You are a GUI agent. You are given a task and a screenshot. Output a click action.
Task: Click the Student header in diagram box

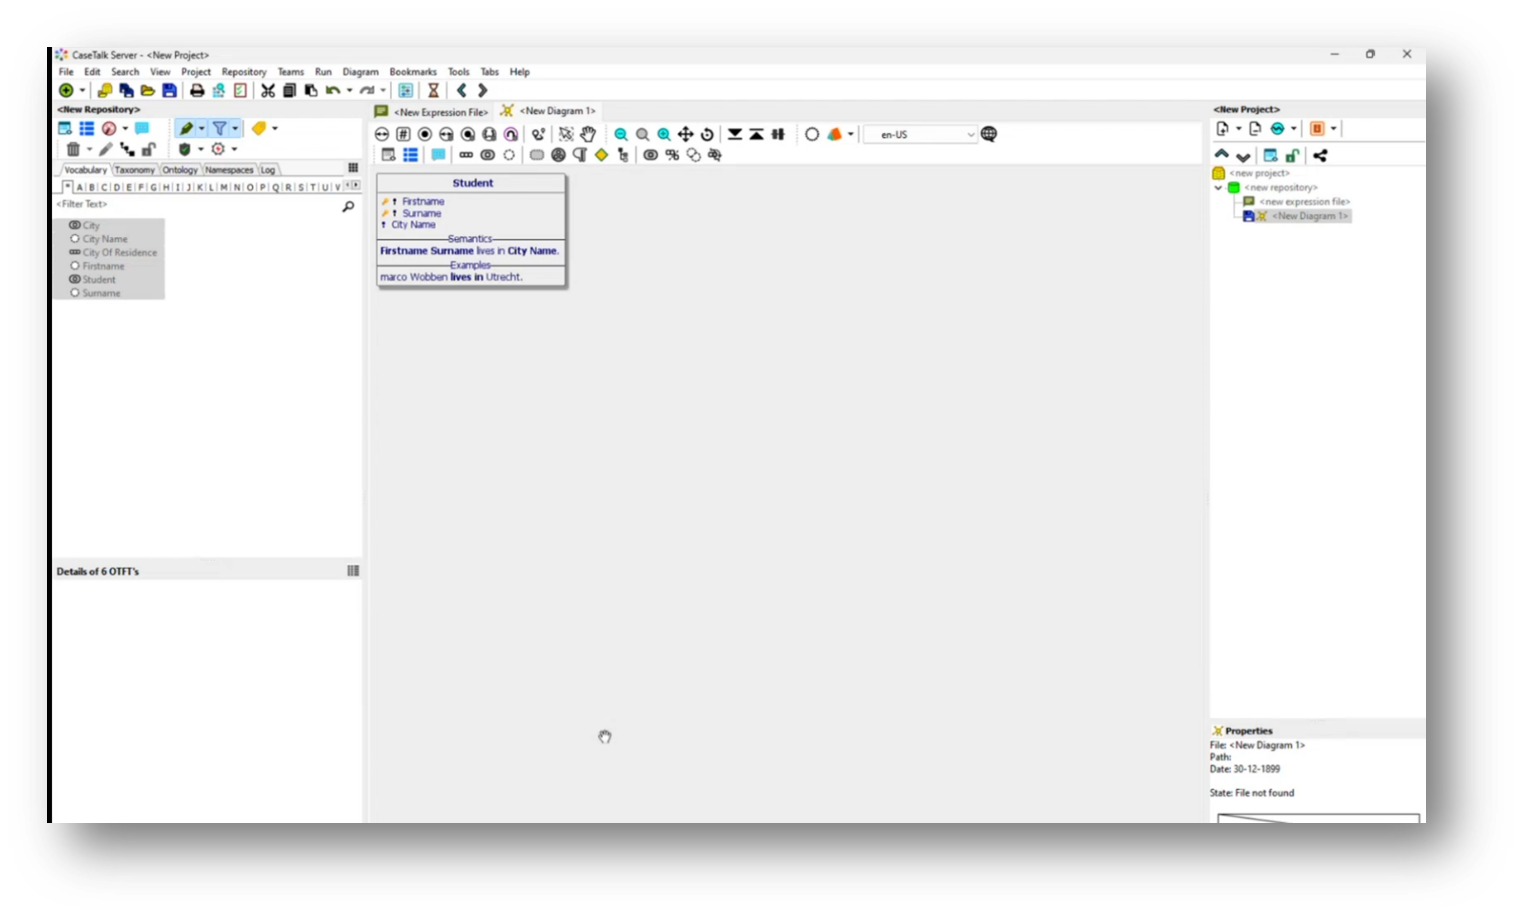[472, 183]
